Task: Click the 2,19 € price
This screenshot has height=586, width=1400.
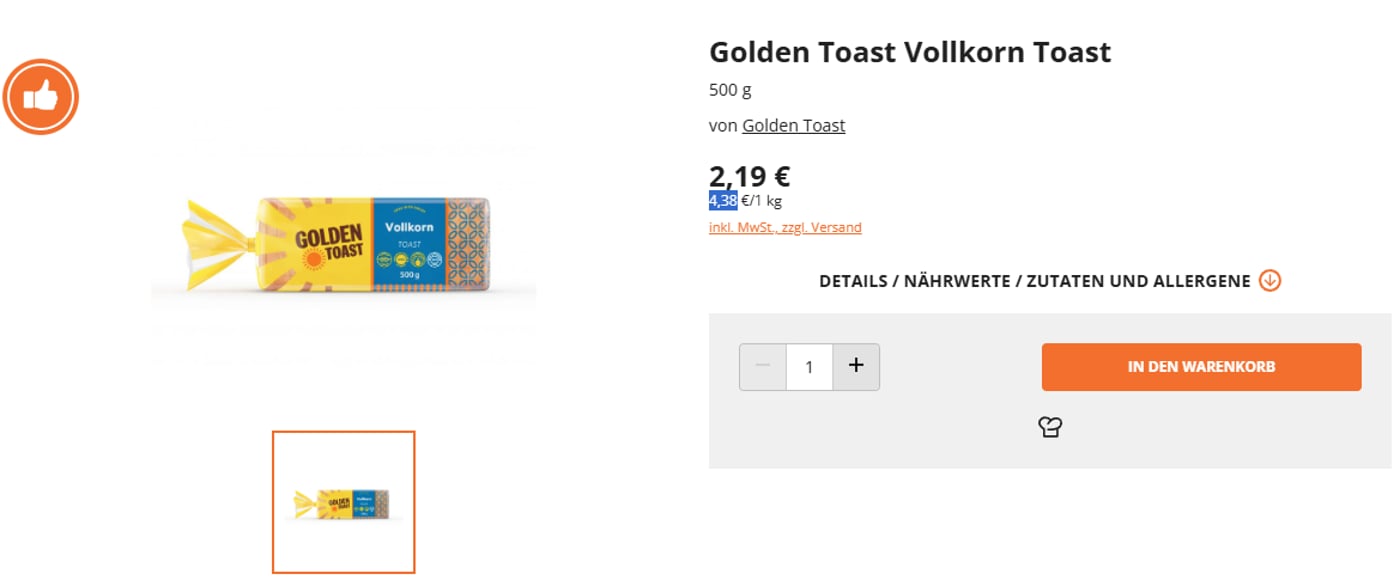Action: click(749, 176)
